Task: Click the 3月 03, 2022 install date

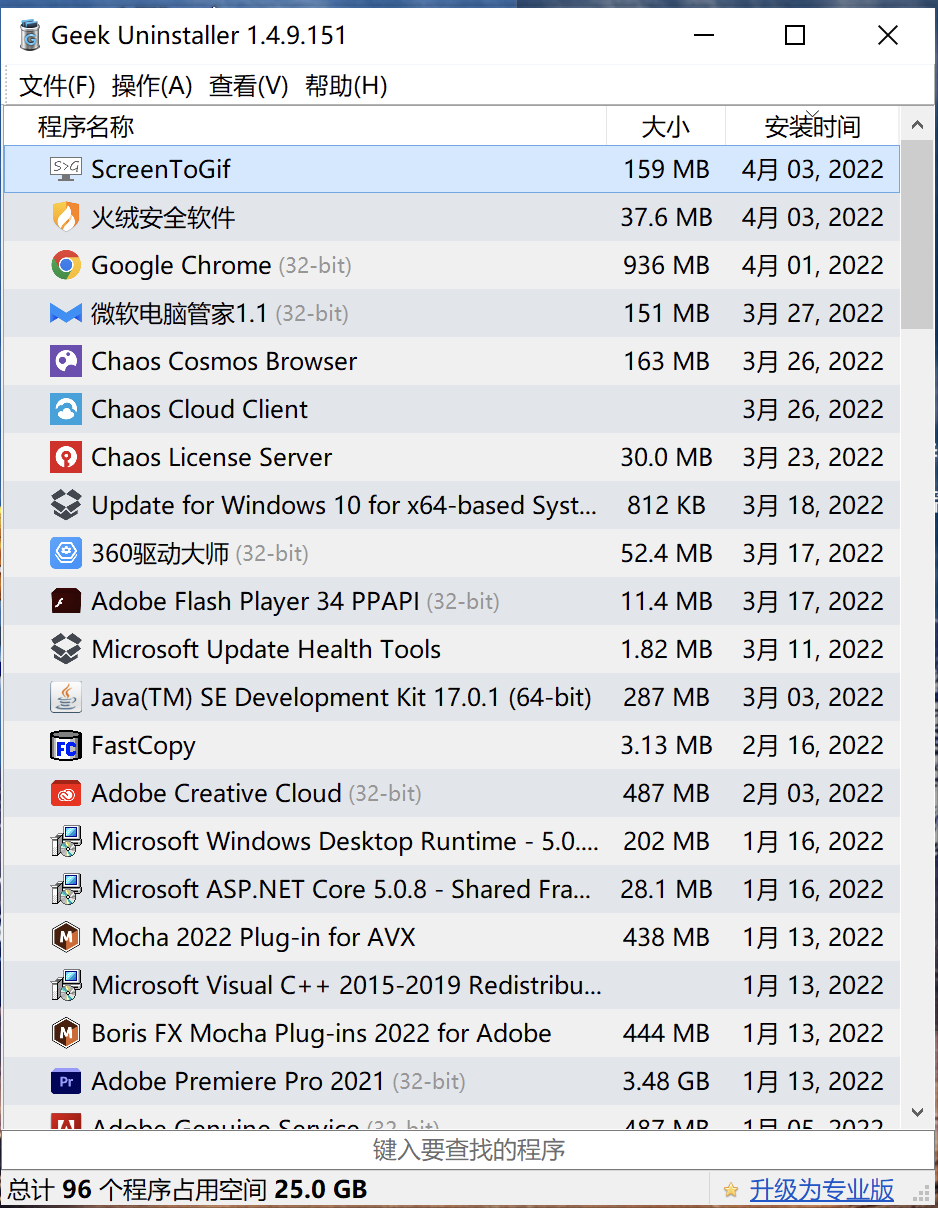Action: (x=813, y=697)
